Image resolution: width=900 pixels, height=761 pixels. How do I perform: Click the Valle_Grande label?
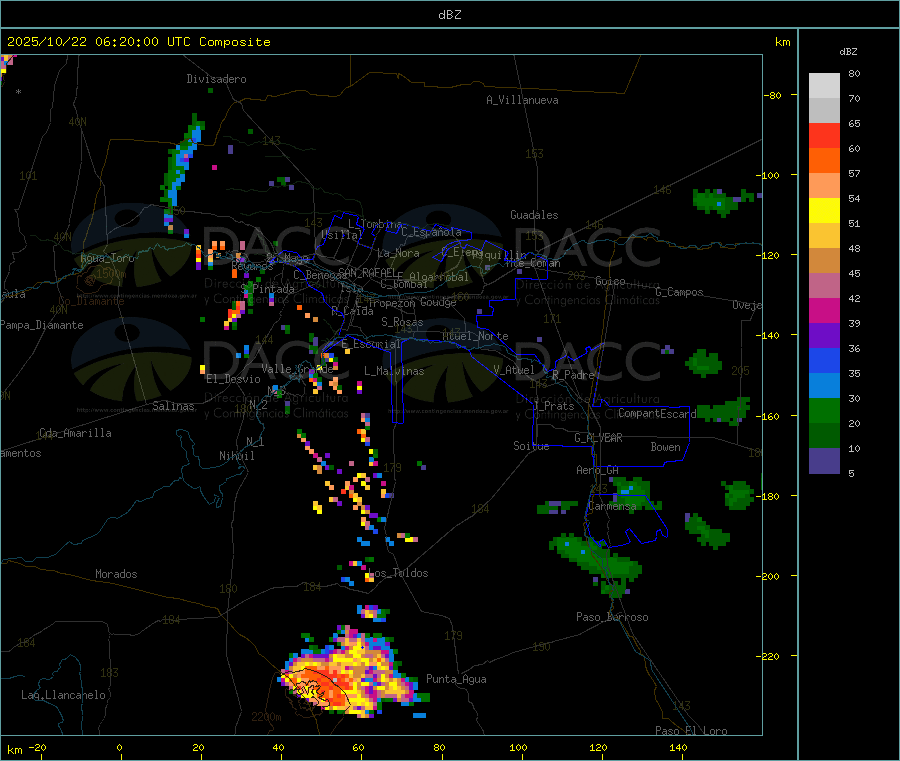click(x=298, y=369)
